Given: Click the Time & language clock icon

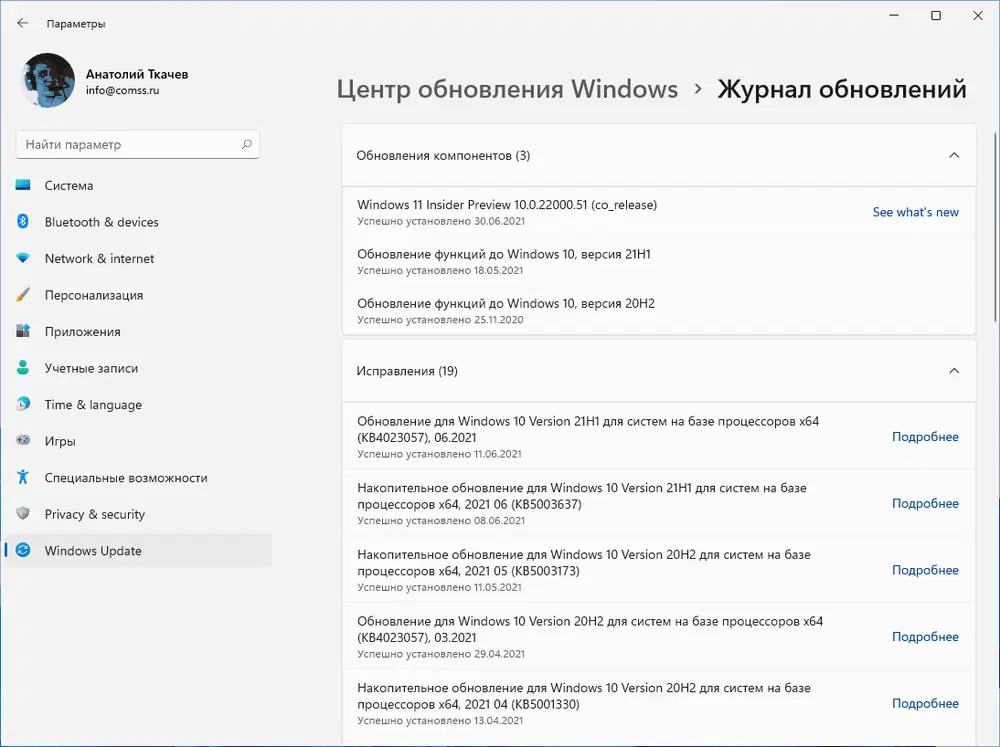Looking at the screenshot, I should (x=23, y=404).
